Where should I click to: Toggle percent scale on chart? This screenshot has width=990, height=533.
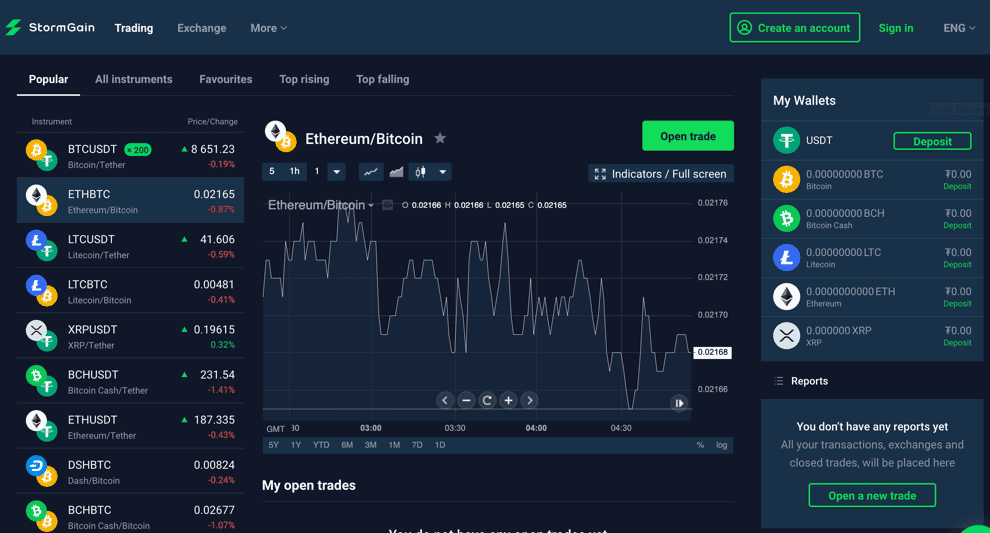[x=700, y=445]
